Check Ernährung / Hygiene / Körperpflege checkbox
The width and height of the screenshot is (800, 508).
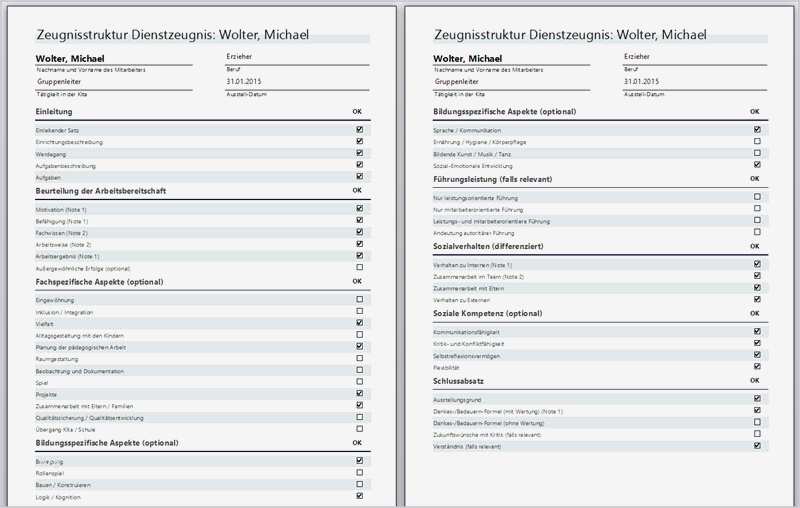point(757,141)
